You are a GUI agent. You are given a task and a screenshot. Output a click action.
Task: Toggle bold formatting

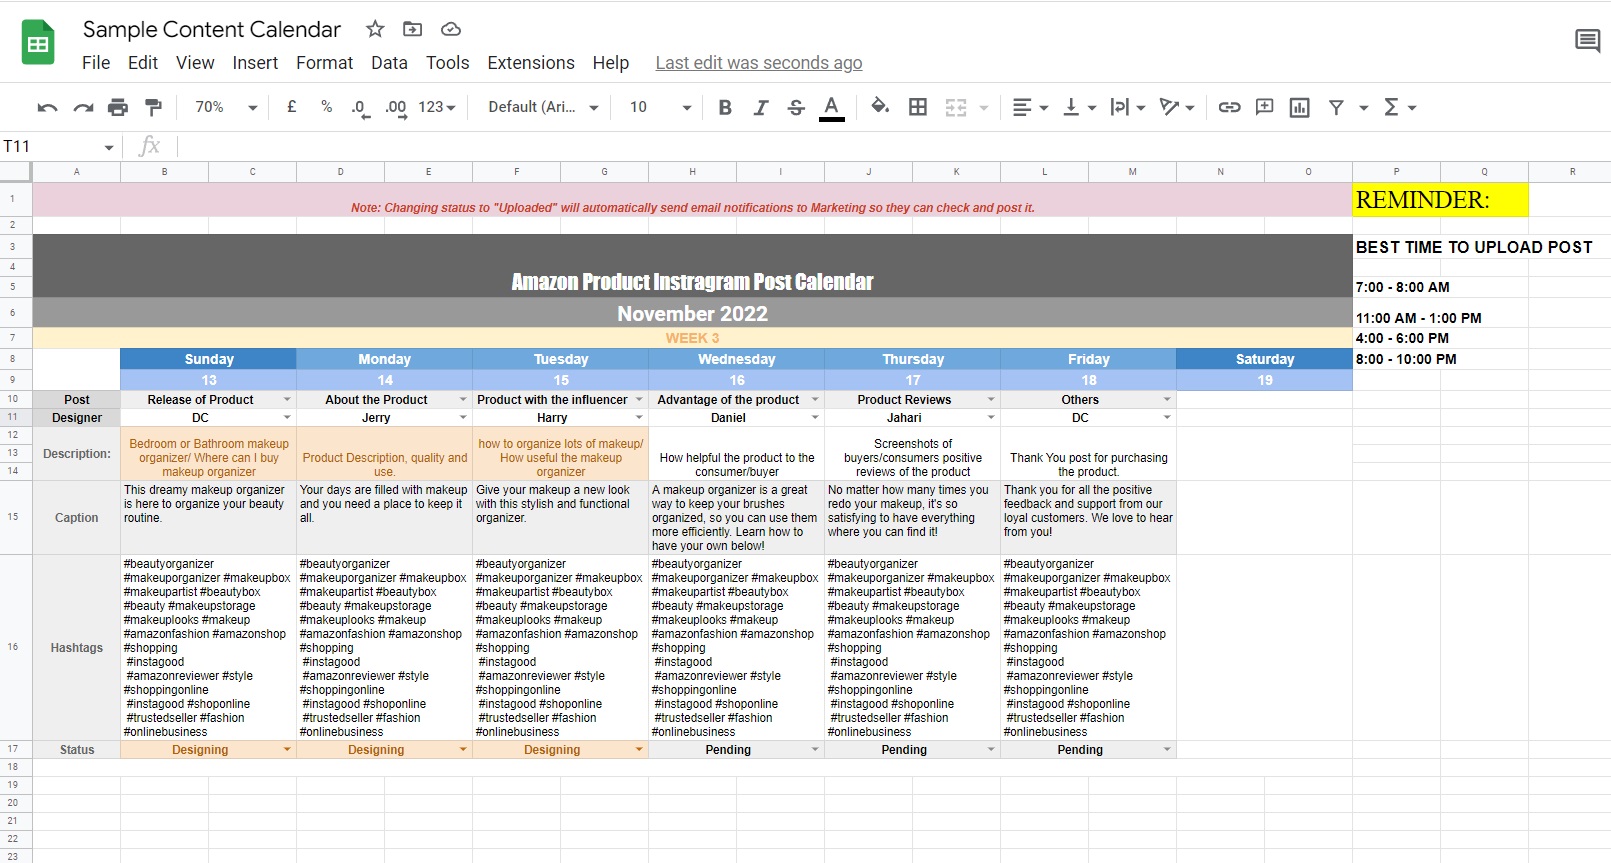[725, 107]
